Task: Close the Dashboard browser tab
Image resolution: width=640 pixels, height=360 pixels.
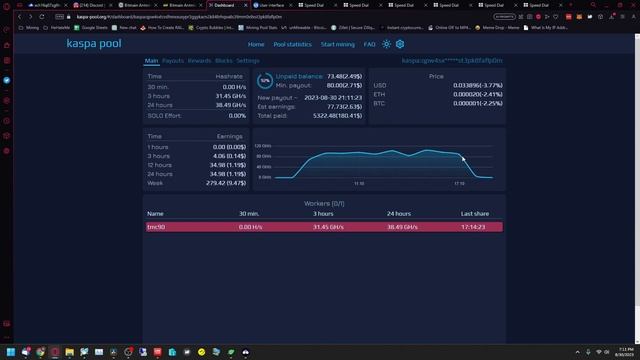Action: (x=246, y=5)
